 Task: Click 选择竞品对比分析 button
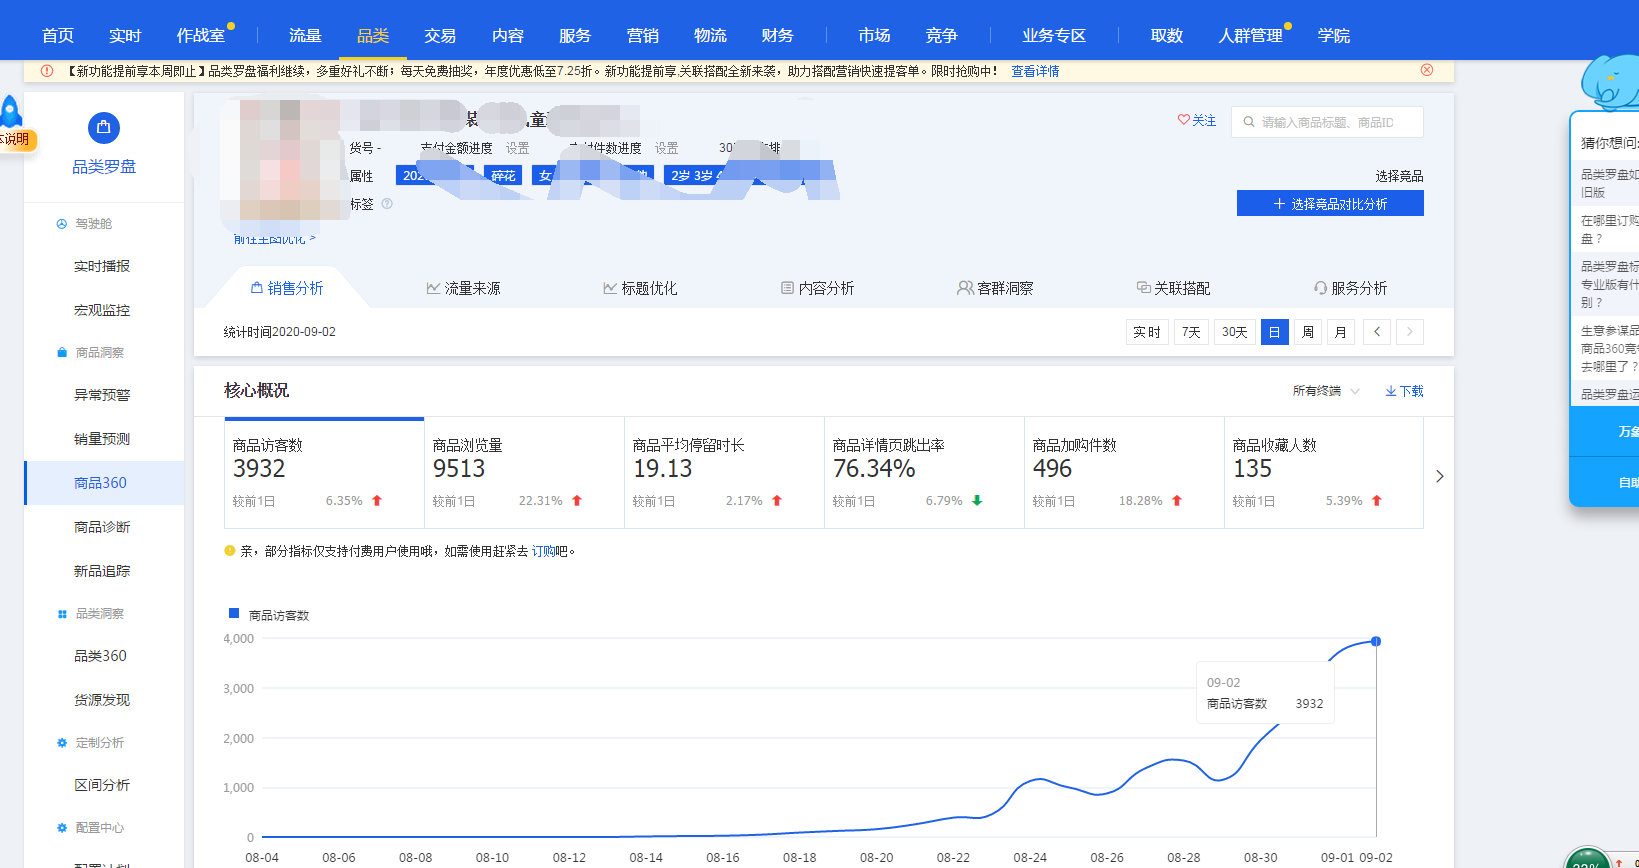click(1330, 204)
